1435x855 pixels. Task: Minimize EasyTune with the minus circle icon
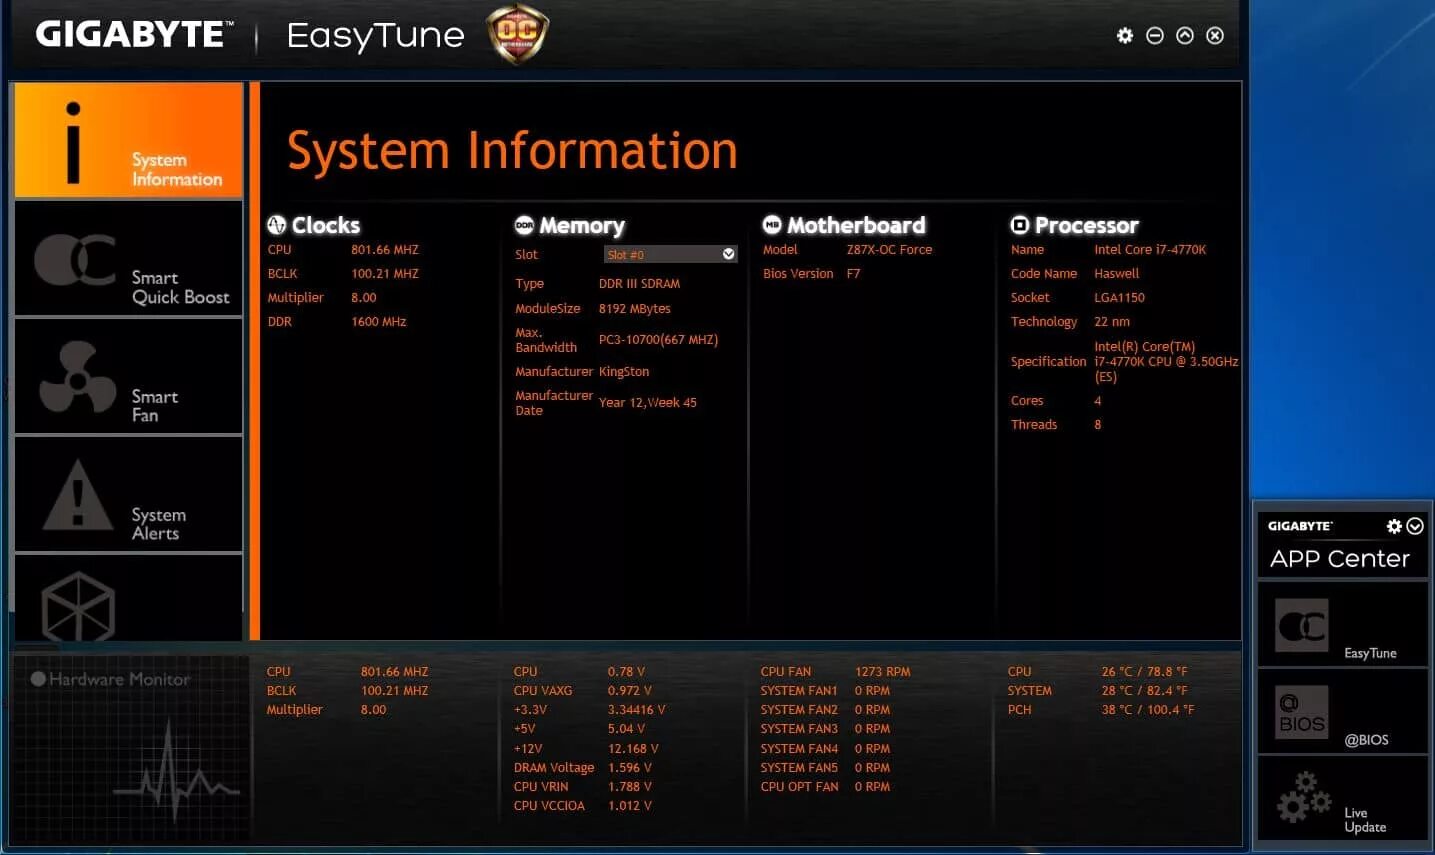[x=1155, y=36]
